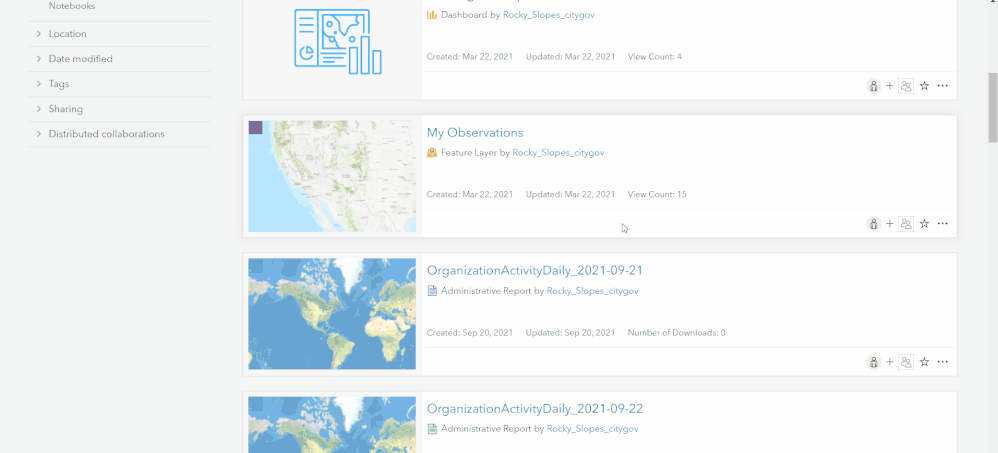Click plus icon on My Observations card
Viewport: 998px width, 453px height.
tap(890, 224)
